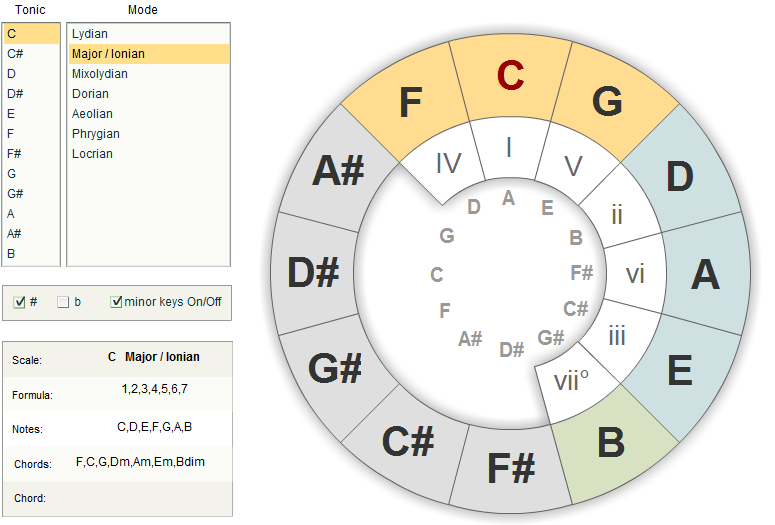Viewport: 775px width, 525px height.
Task: Toggle minor keys On/Off checkbox
Action: point(116,302)
